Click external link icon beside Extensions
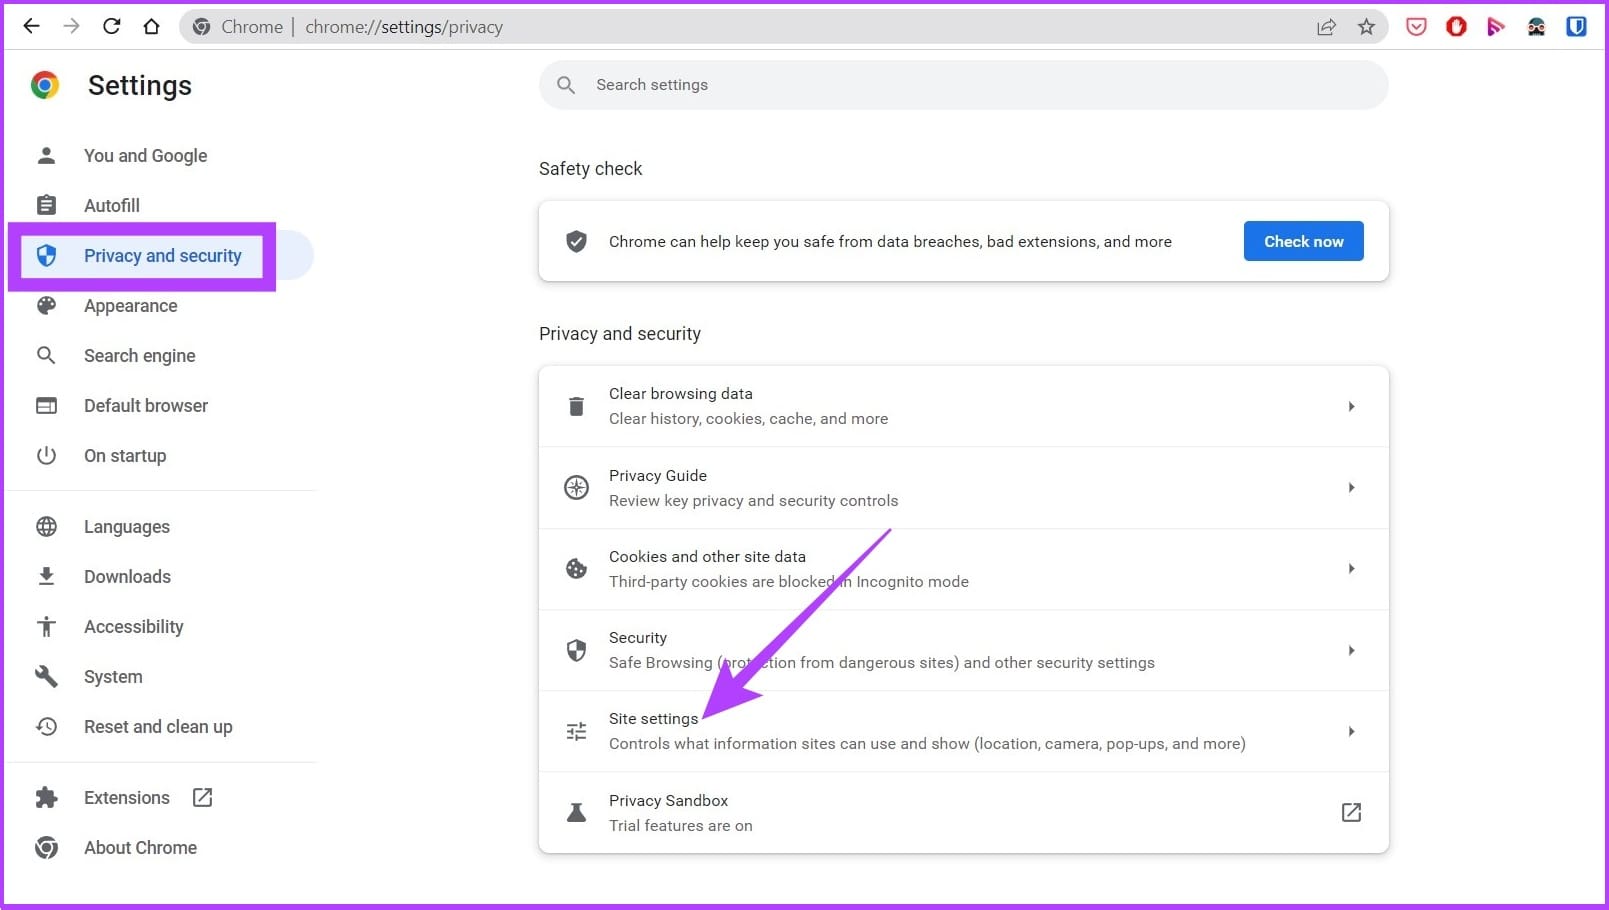The height and width of the screenshot is (910, 1609). (x=203, y=797)
